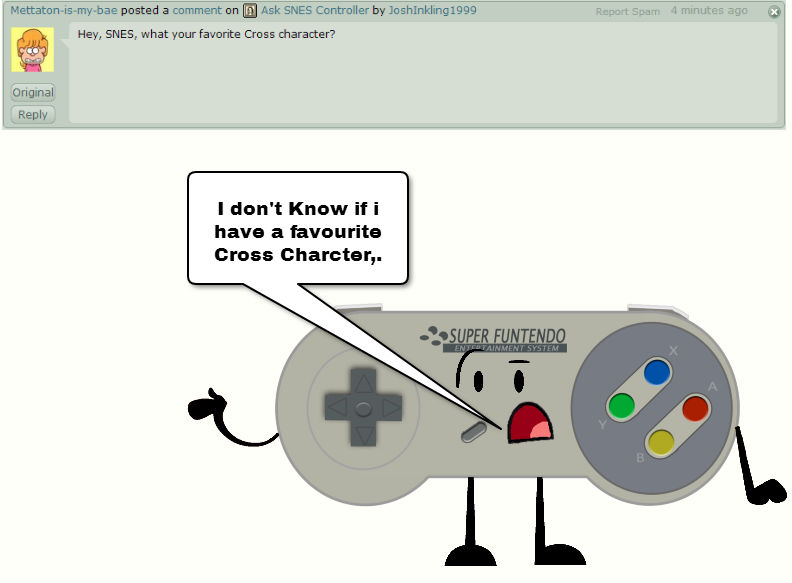
Task: Click the '4 minutes ago' timestamp
Action: pyautogui.click(x=709, y=10)
